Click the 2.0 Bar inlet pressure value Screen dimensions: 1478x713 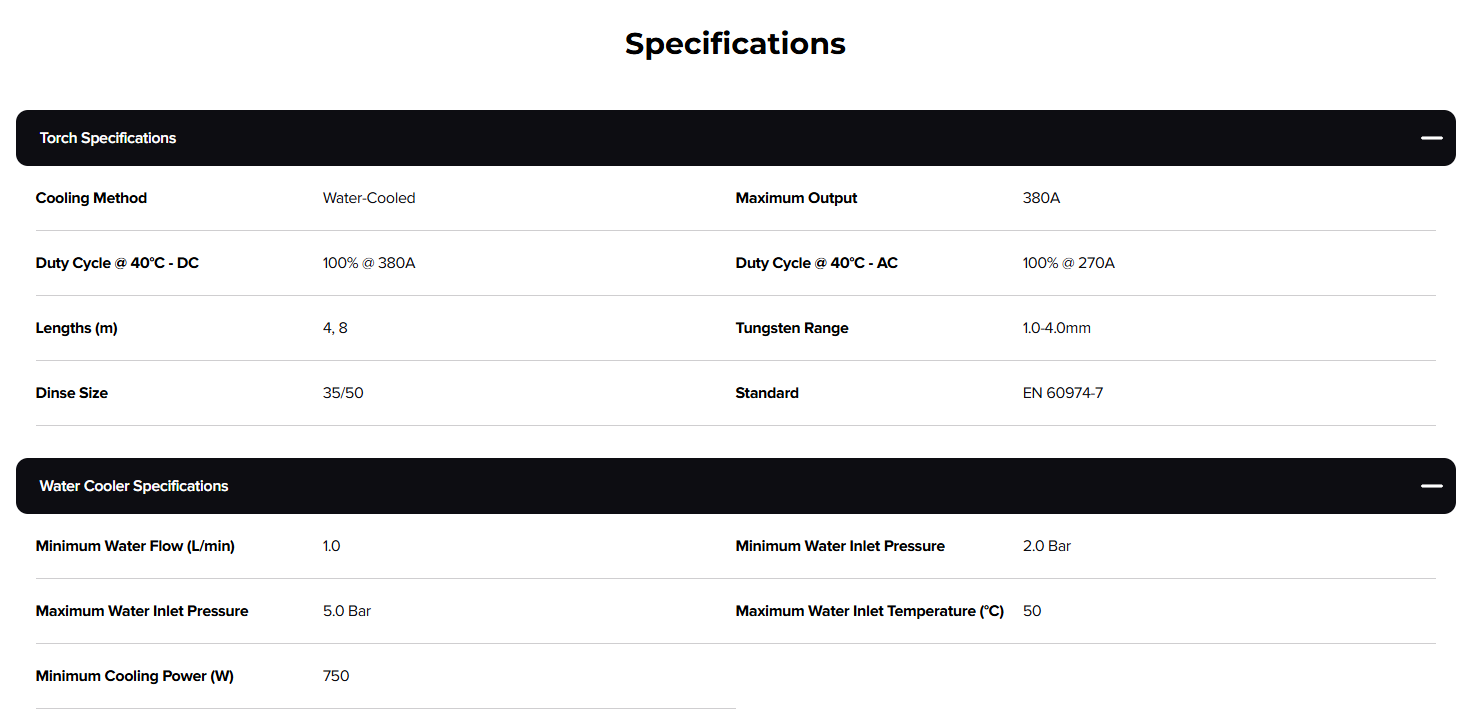pos(1046,546)
